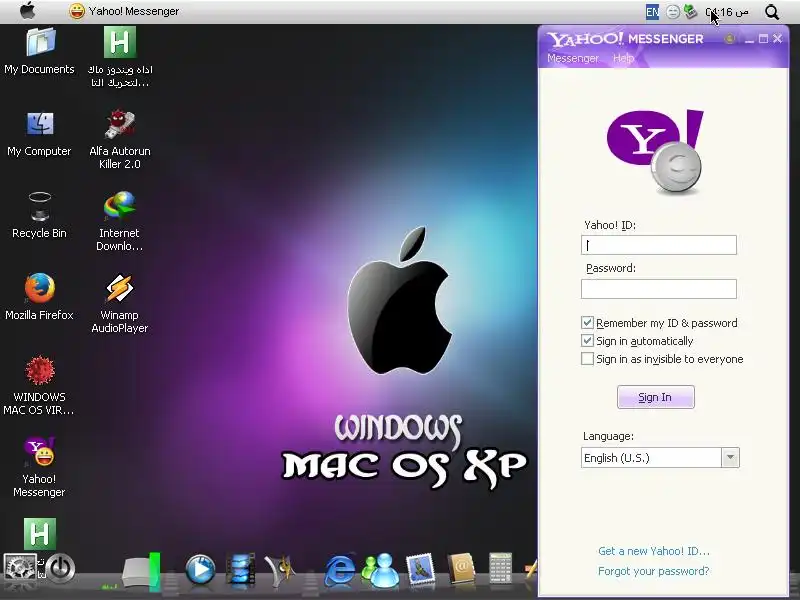Click the Yahoo smiley tray icon
The height and width of the screenshot is (600, 800).
point(673,12)
